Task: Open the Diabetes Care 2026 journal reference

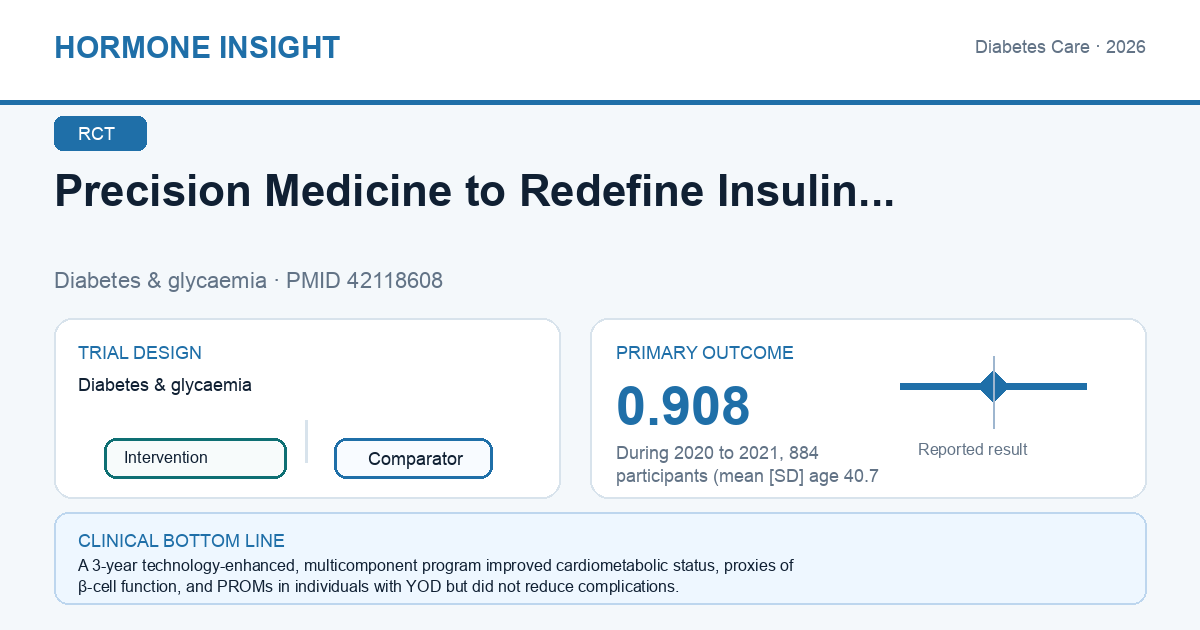Action: [1060, 47]
